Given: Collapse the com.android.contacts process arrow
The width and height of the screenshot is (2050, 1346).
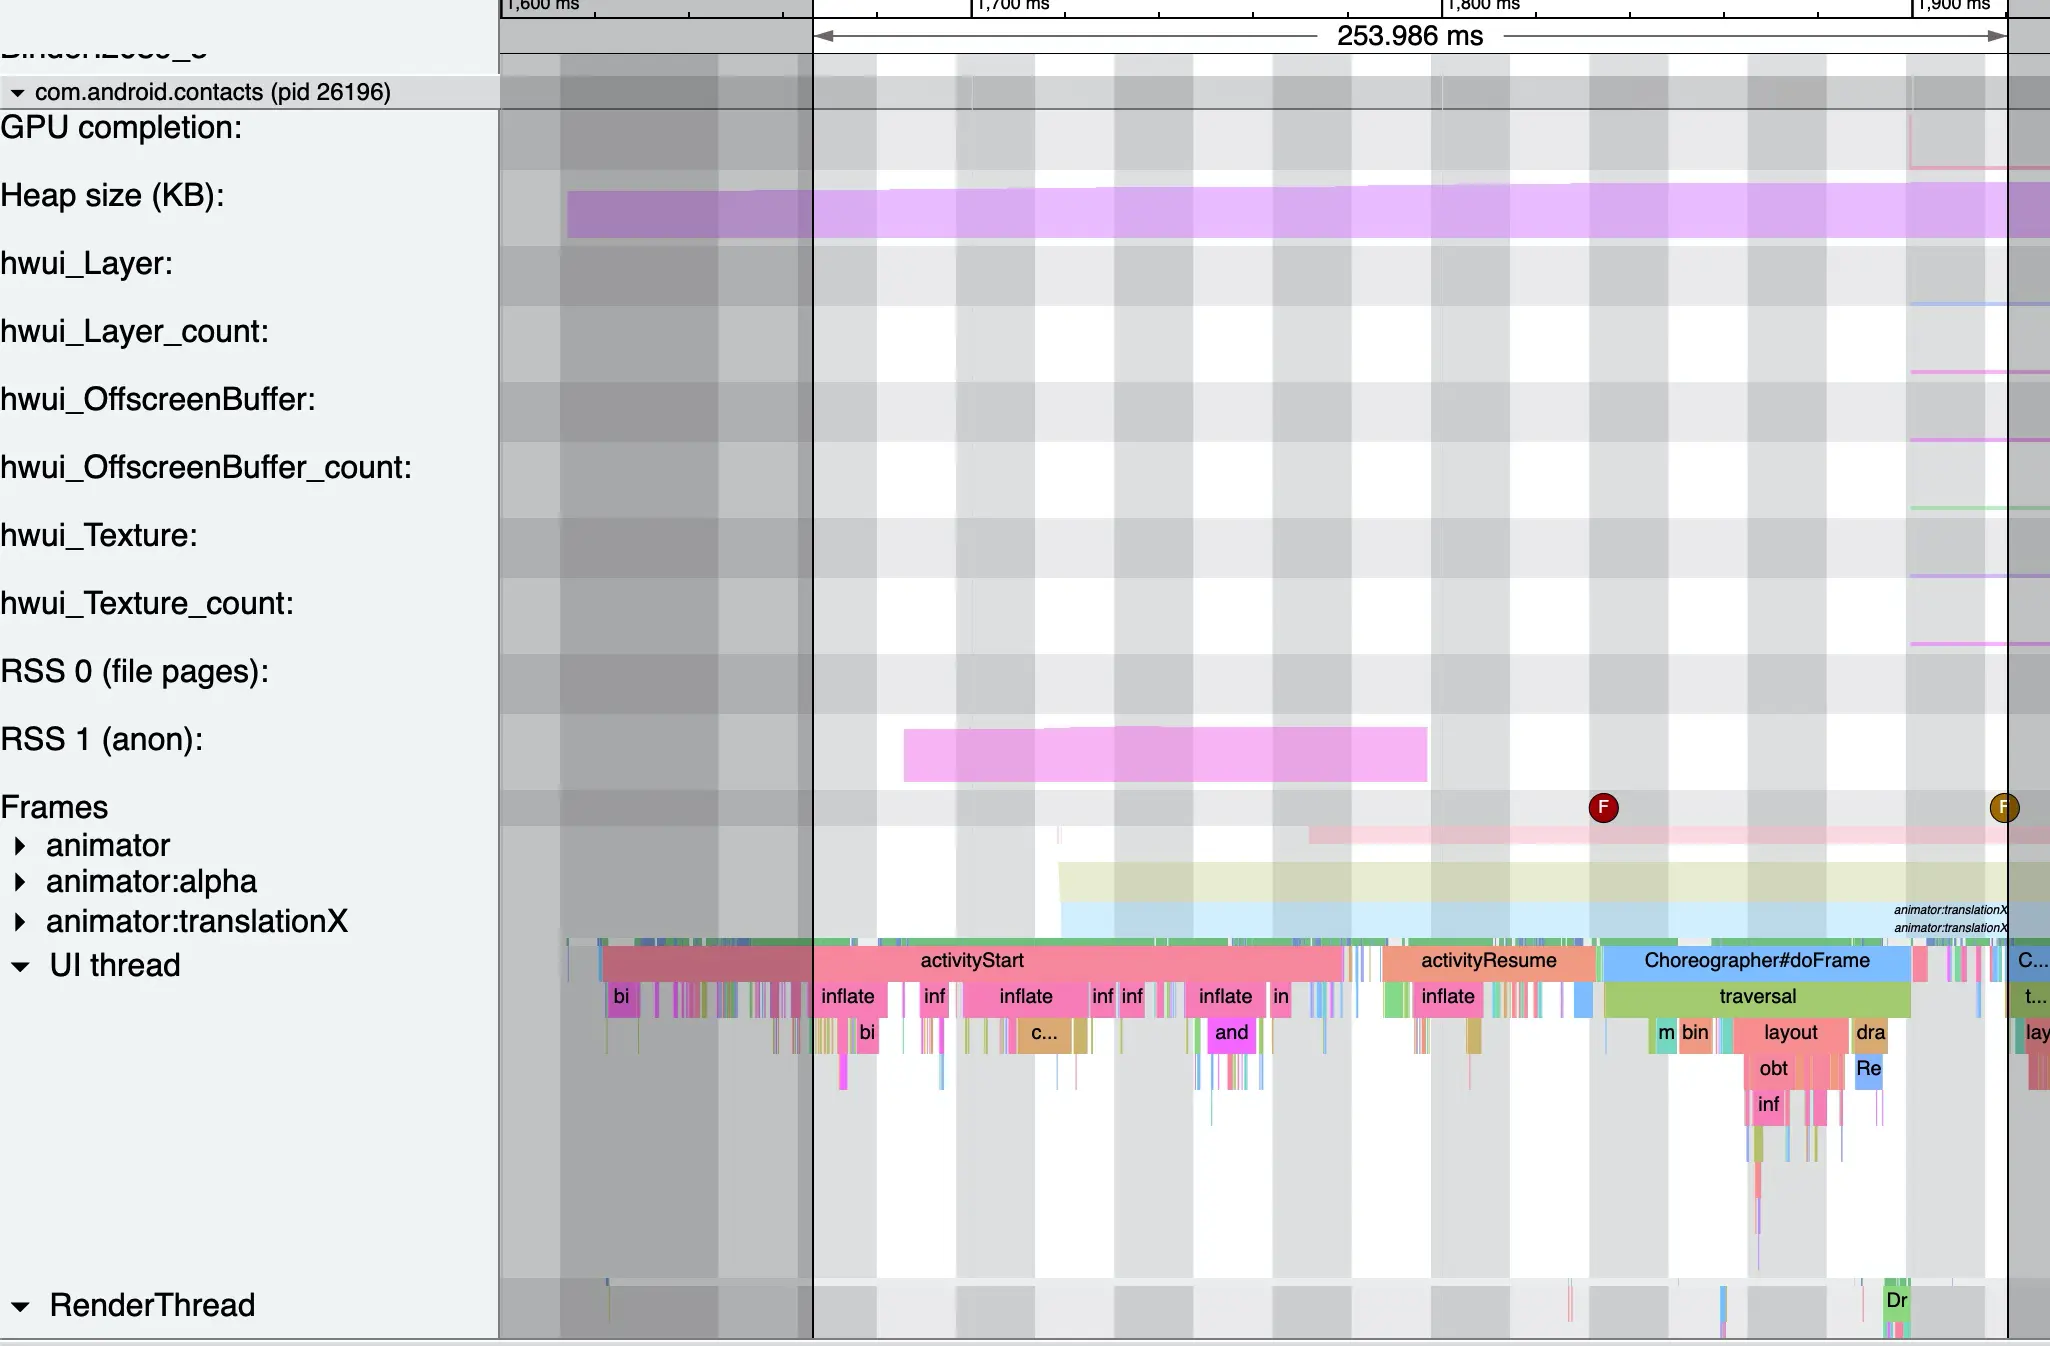Looking at the screenshot, I should (17, 93).
